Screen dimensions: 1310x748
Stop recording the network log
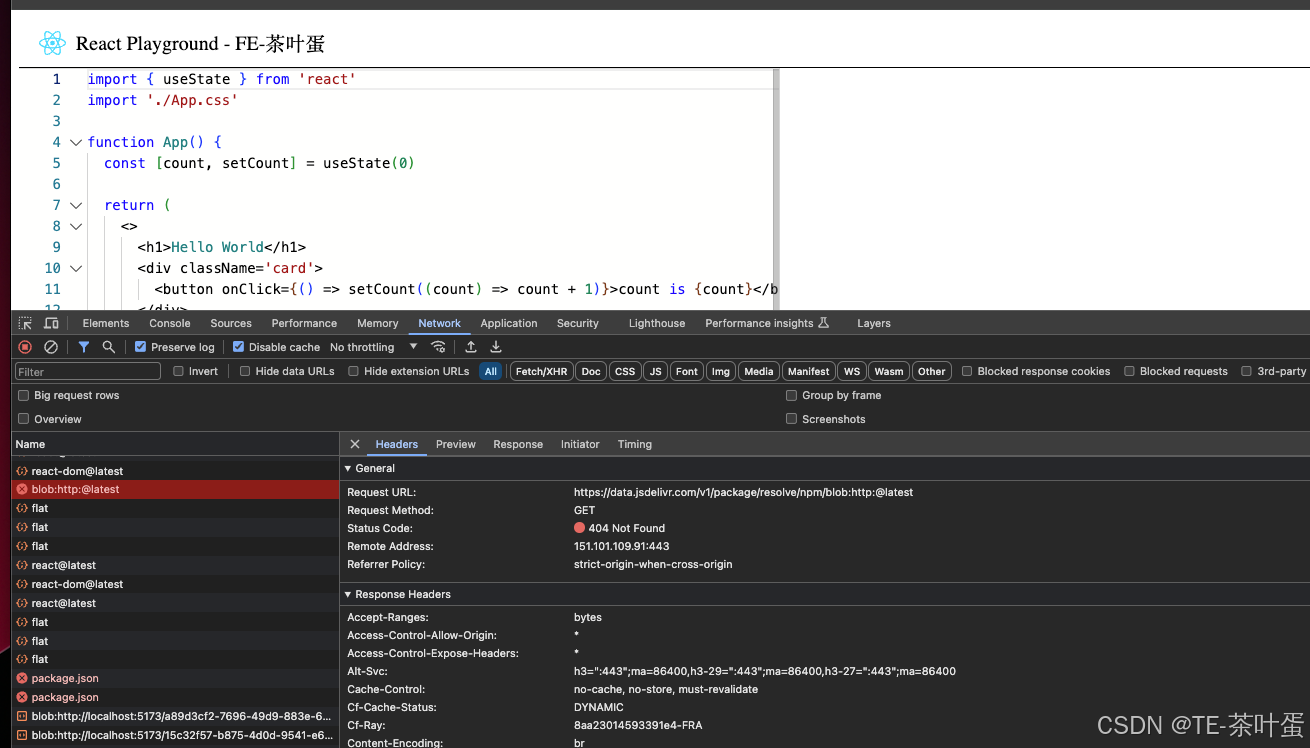(x=25, y=347)
